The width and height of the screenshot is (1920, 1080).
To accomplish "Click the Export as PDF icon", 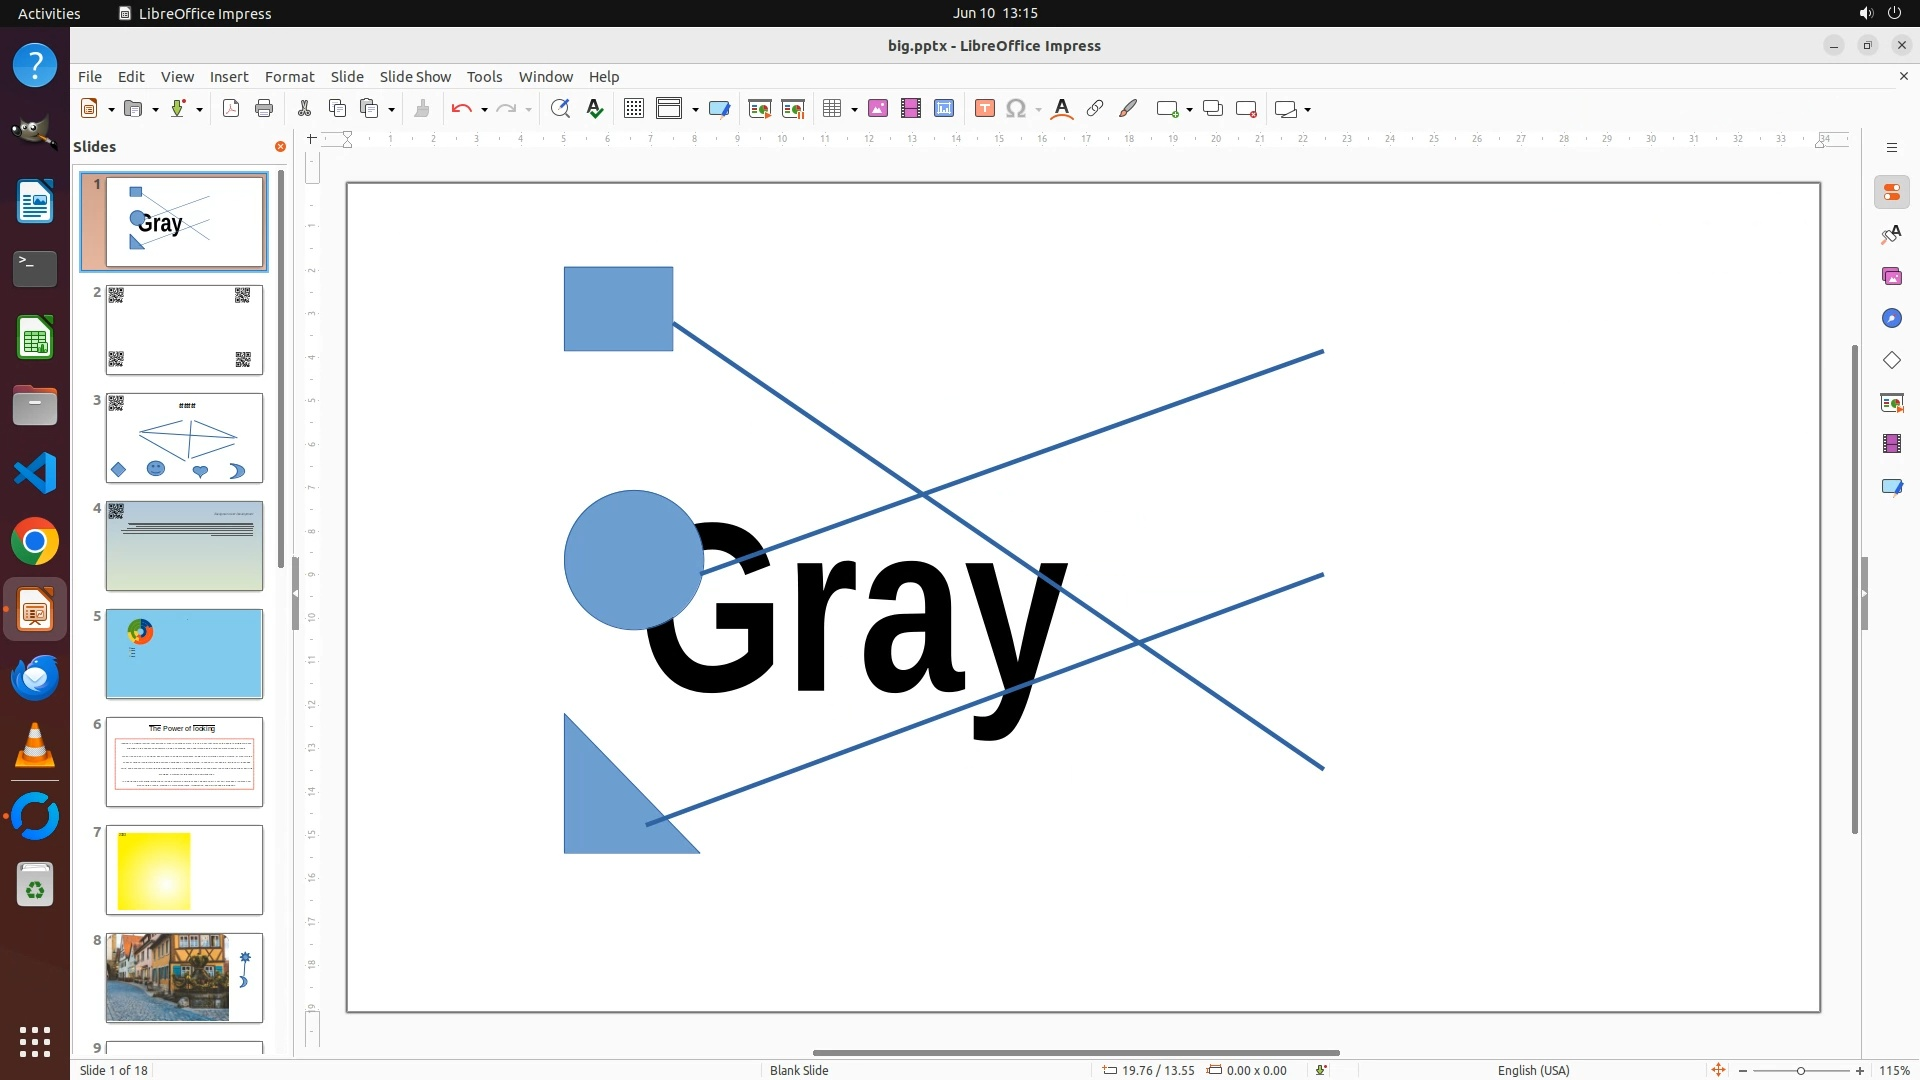I will coord(231,109).
